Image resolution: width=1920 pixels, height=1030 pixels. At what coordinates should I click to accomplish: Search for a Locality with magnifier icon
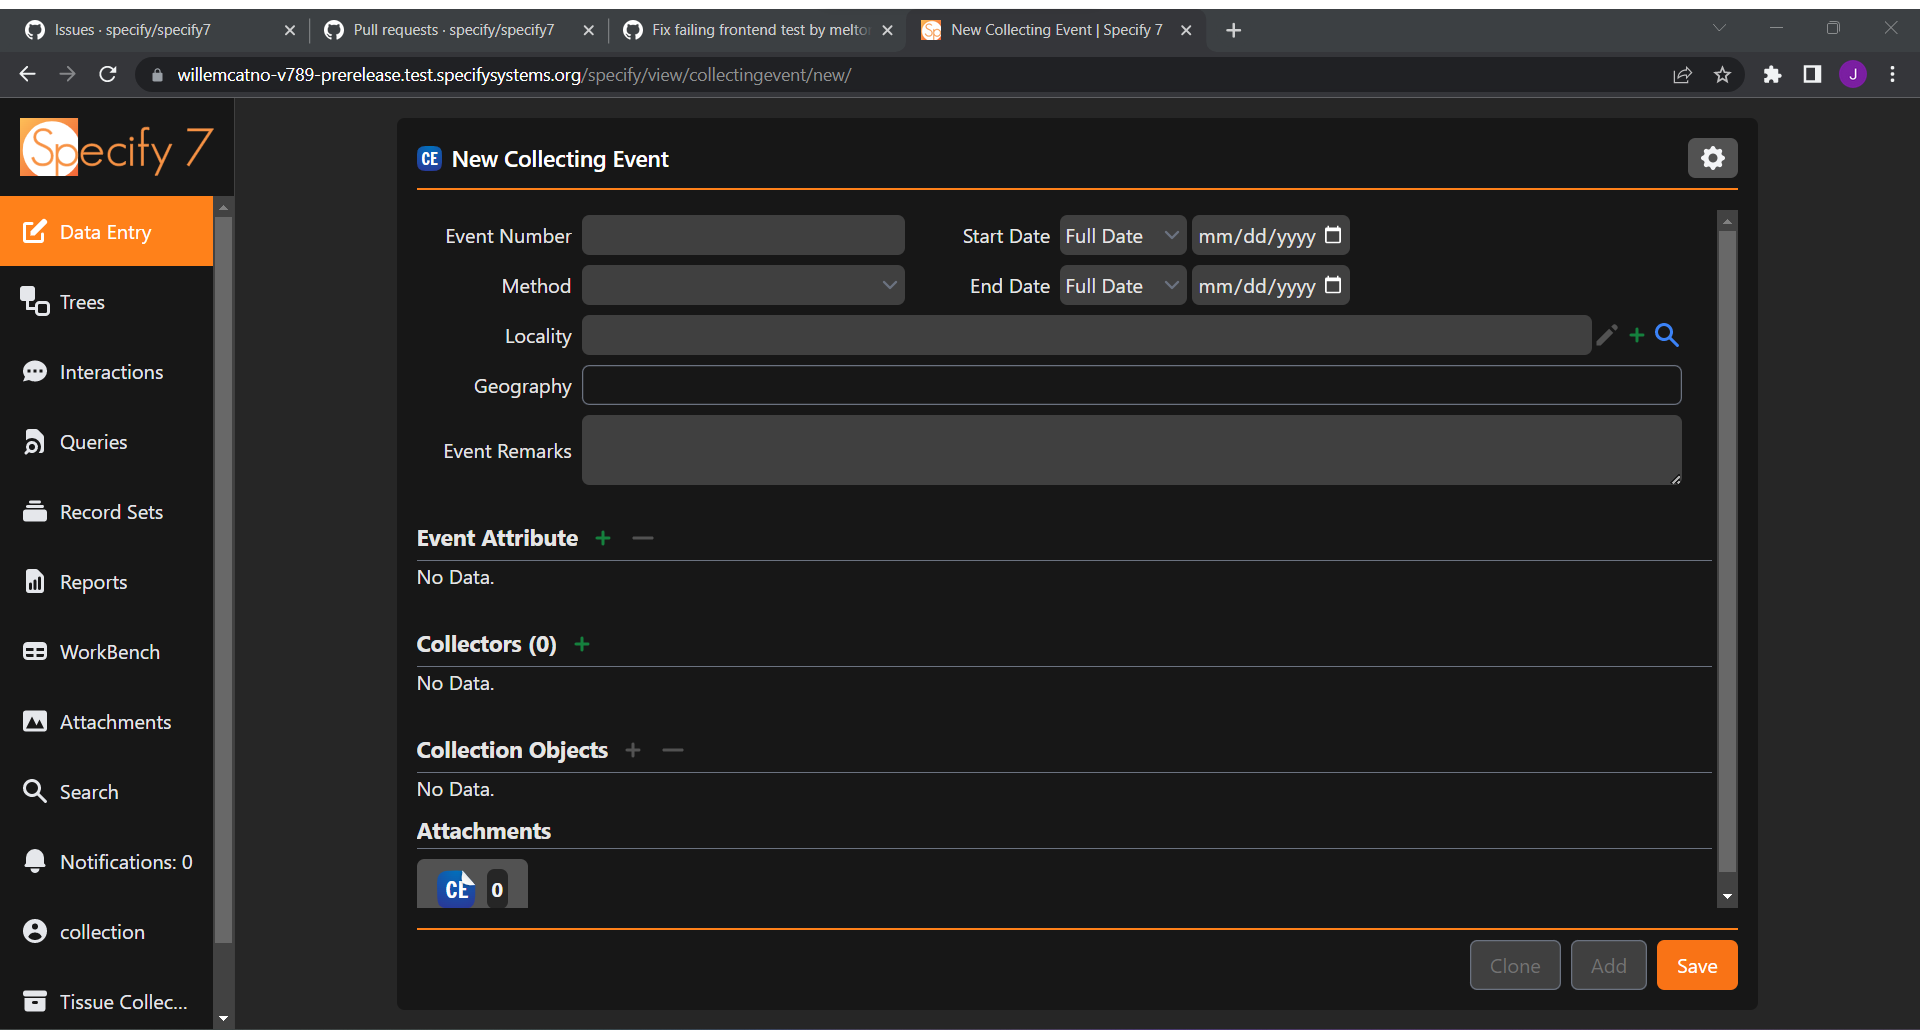pos(1666,335)
